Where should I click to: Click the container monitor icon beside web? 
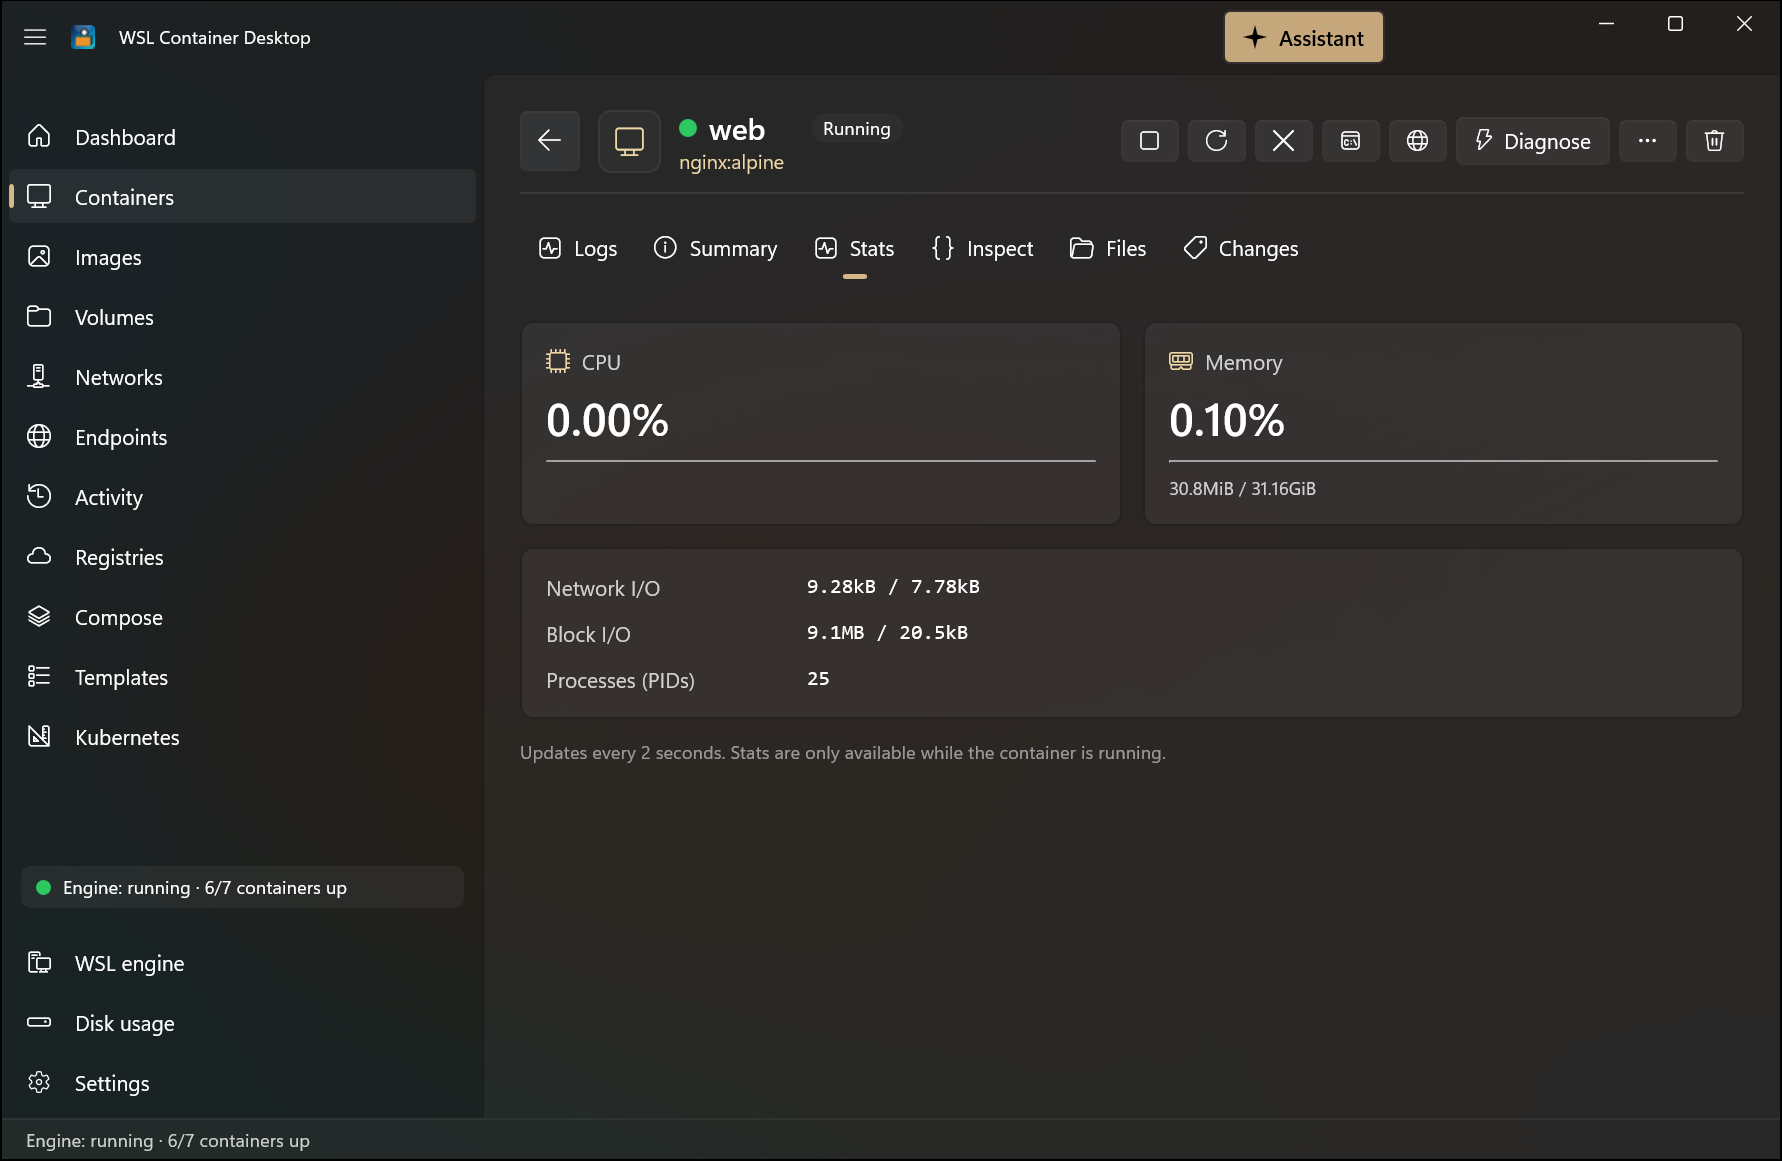[x=629, y=141]
